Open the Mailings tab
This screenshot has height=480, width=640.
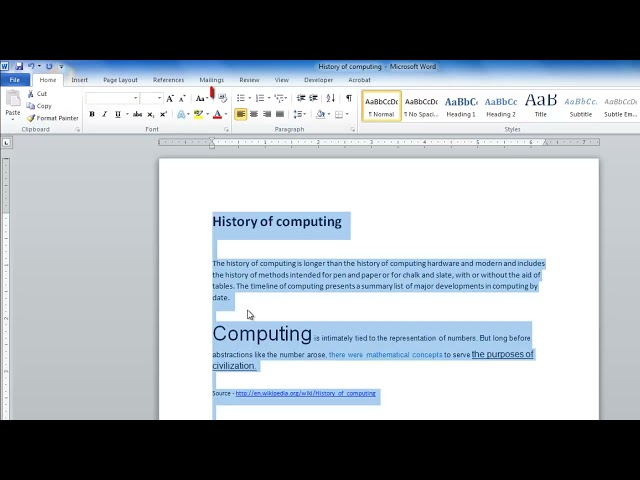point(211,80)
